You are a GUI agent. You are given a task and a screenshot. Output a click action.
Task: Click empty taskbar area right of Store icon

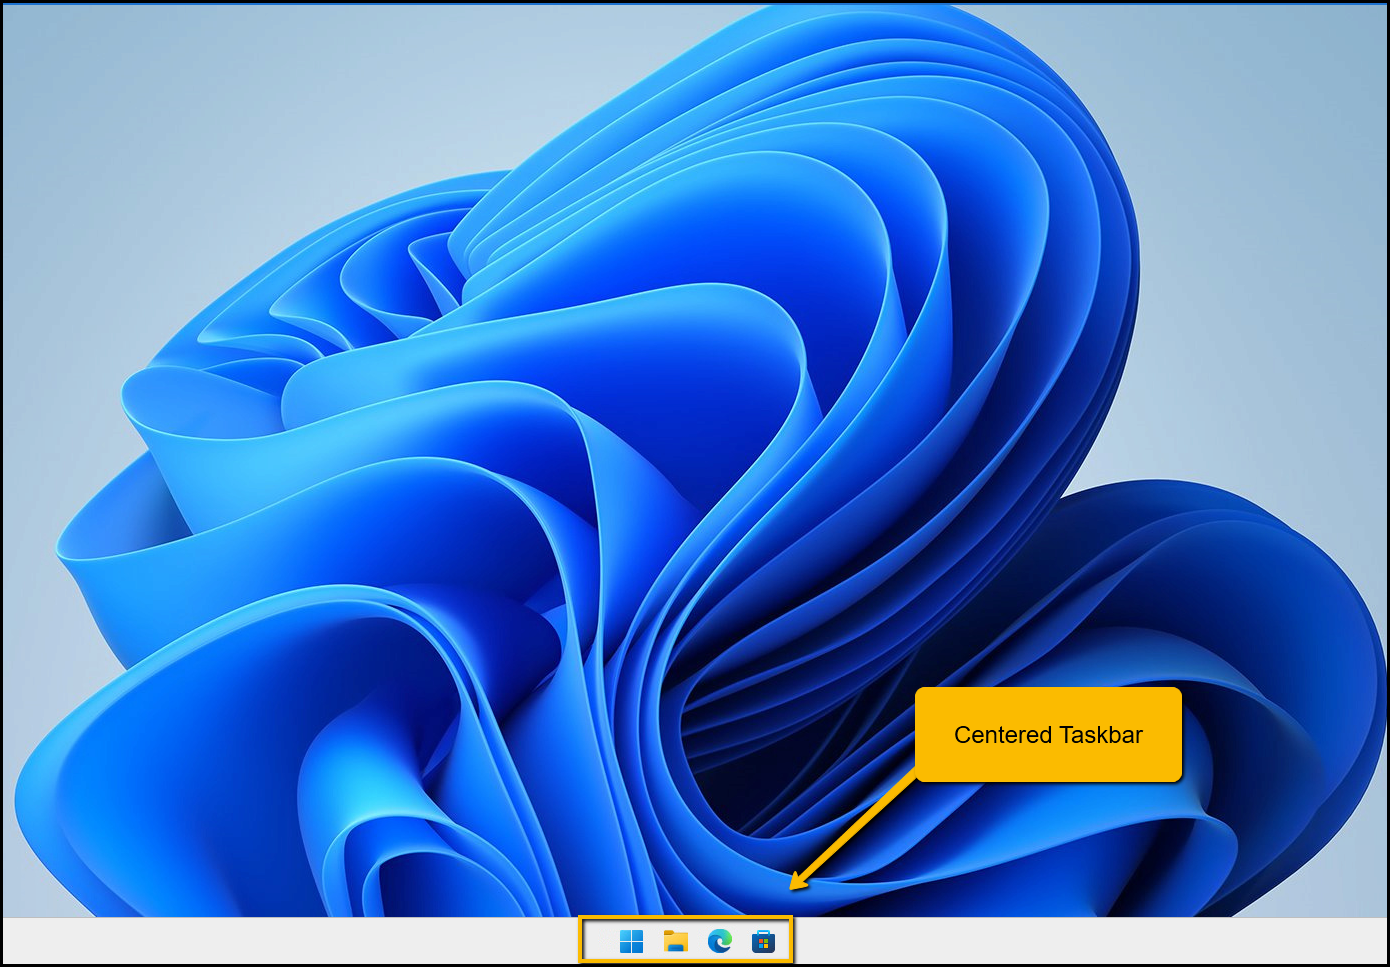pyautogui.click(x=1050, y=941)
